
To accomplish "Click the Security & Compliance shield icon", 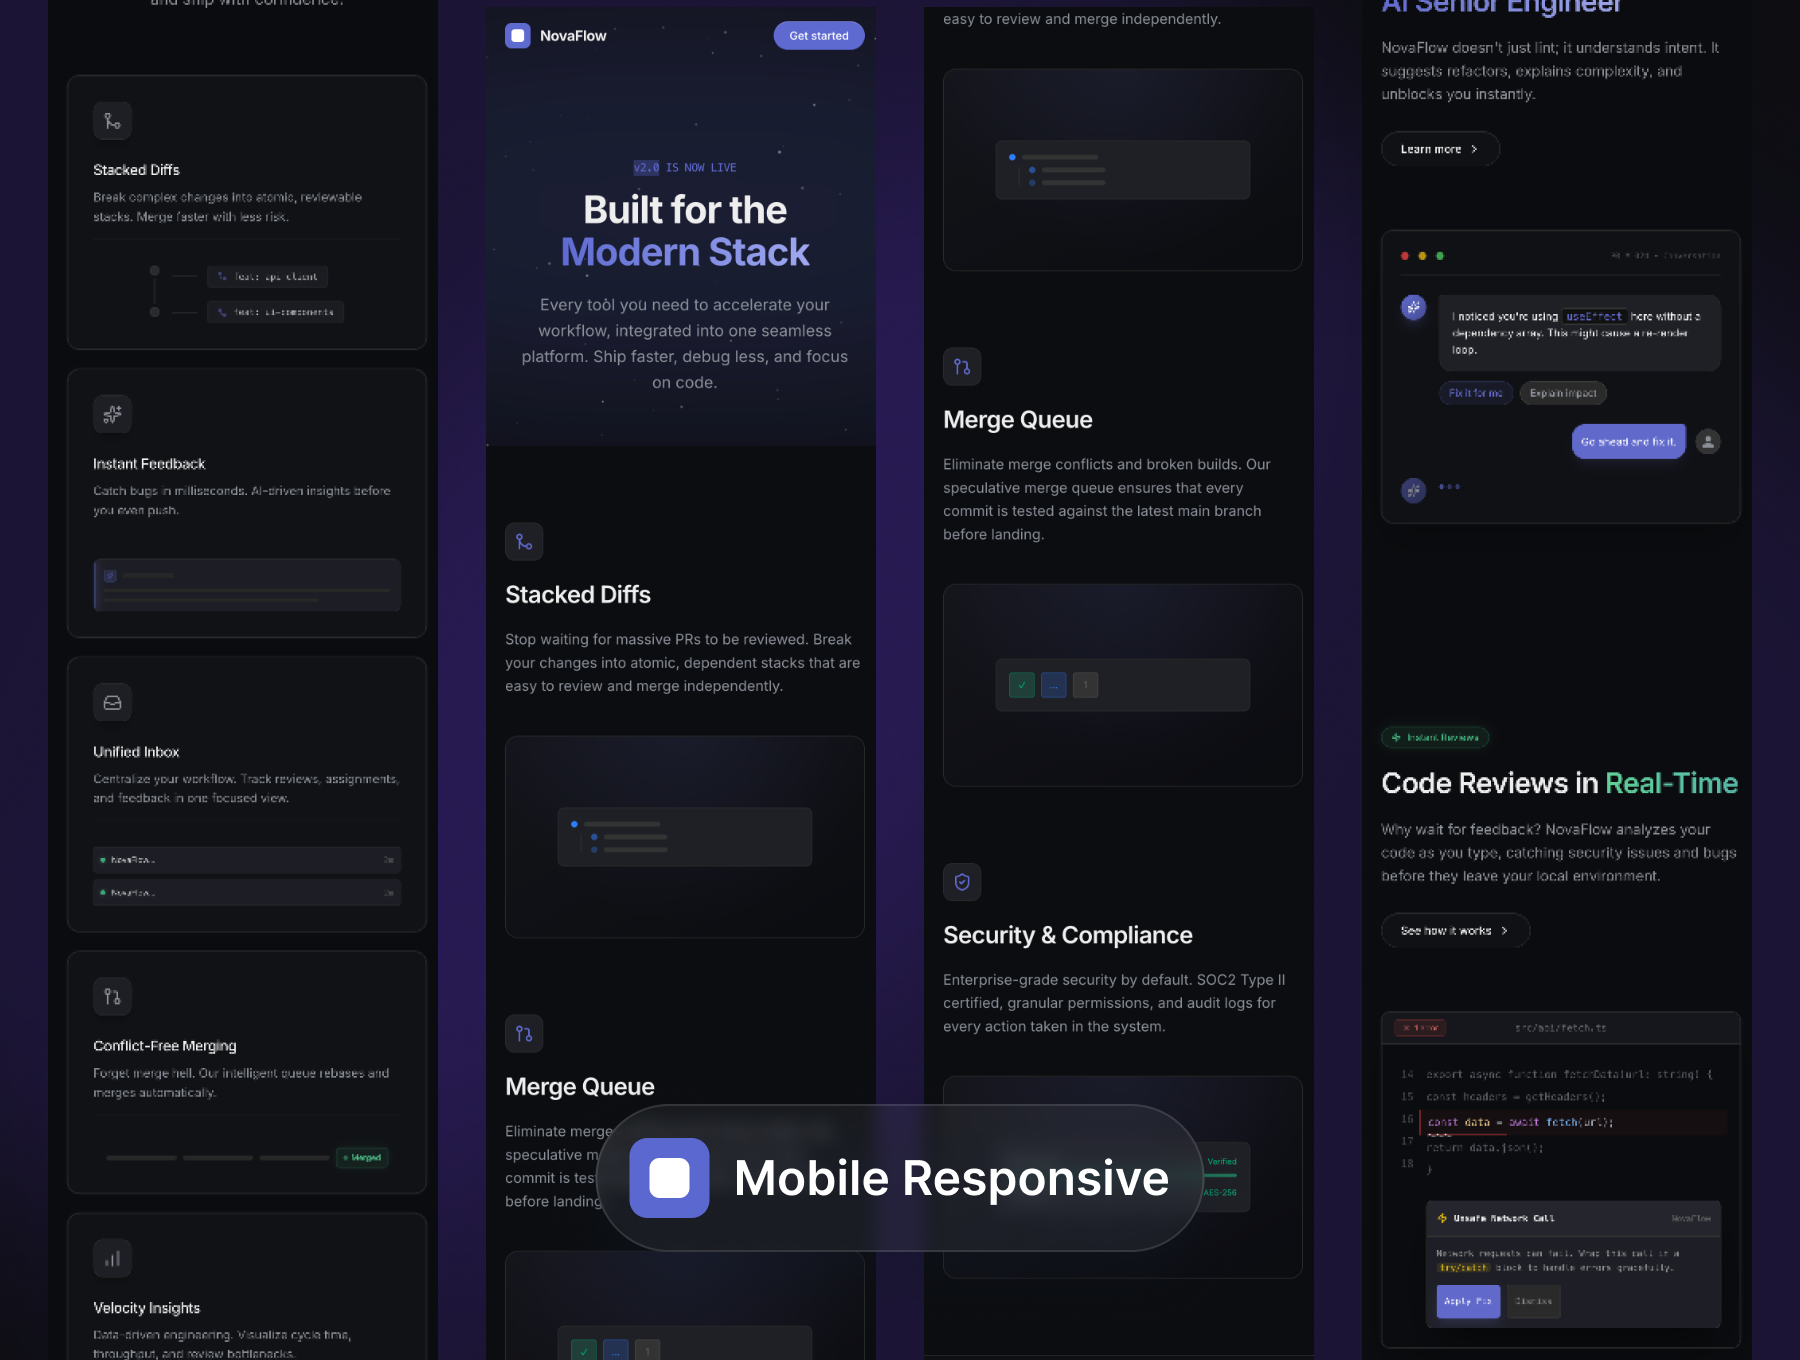I will pos(962,882).
